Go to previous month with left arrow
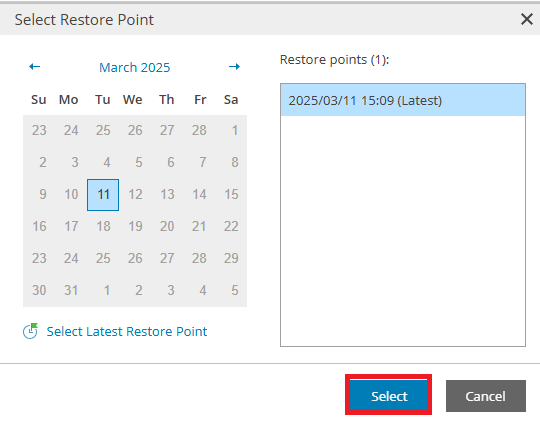 click(x=34, y=66)
